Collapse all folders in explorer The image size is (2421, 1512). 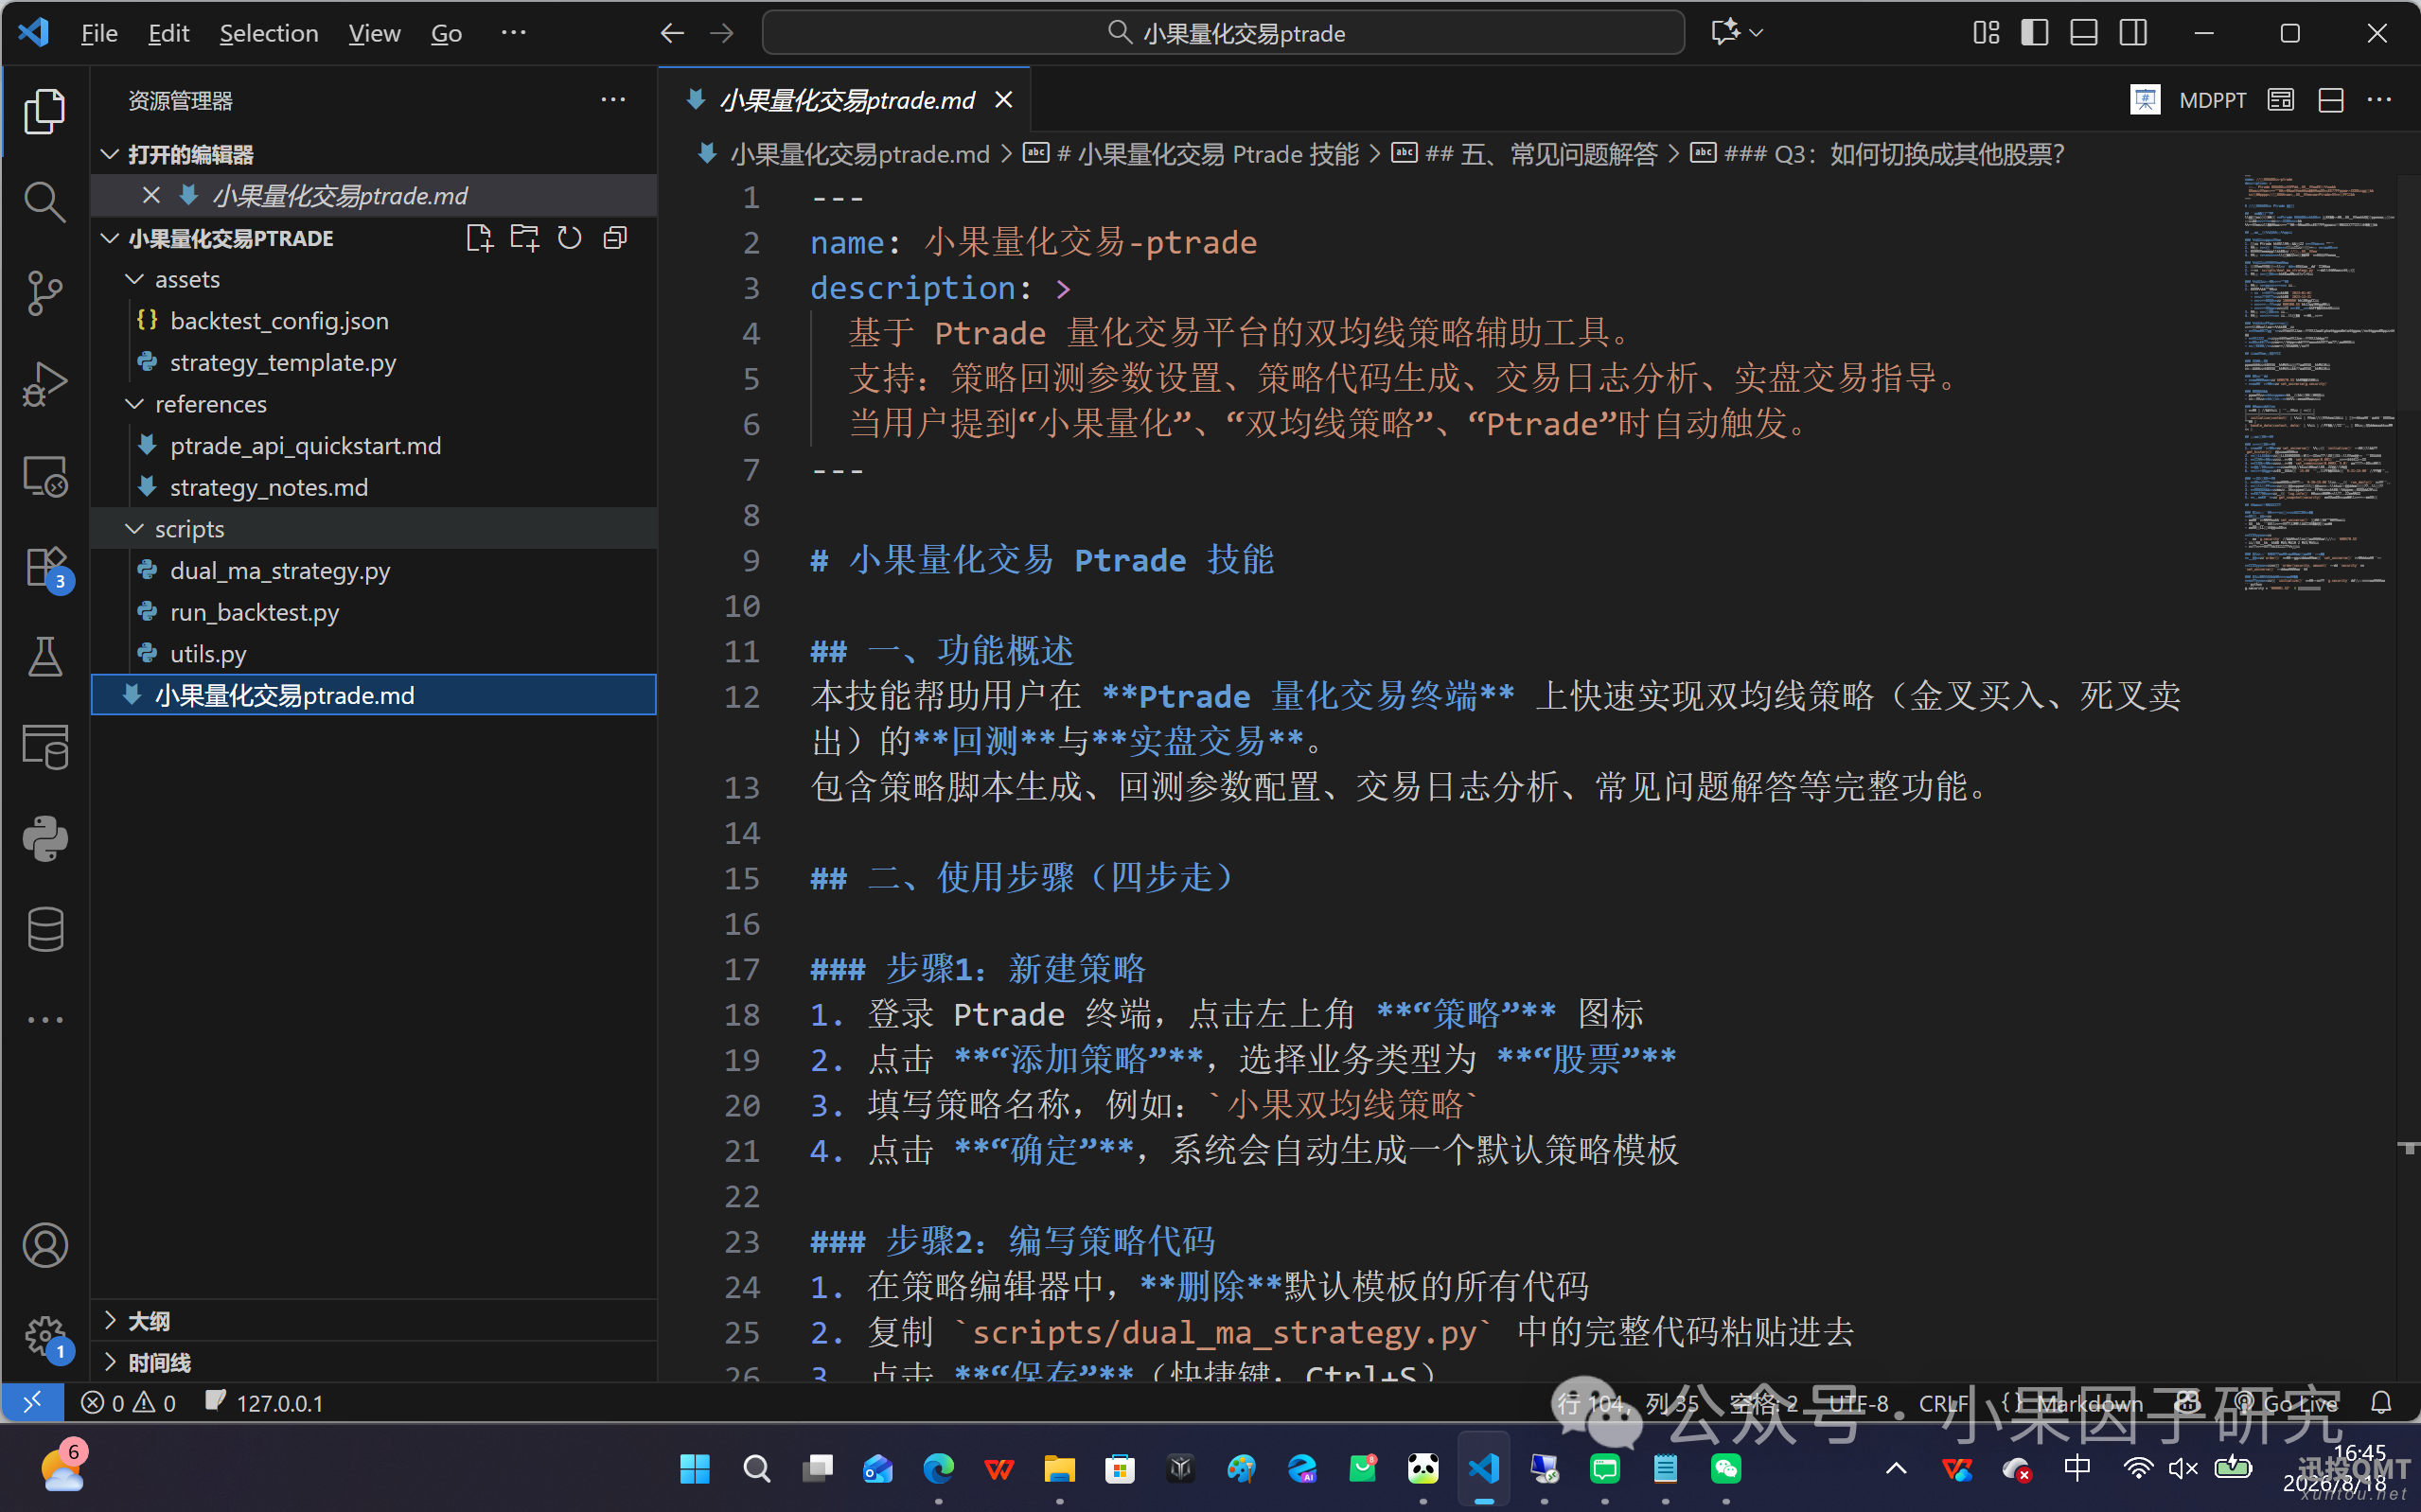point(615,238)
